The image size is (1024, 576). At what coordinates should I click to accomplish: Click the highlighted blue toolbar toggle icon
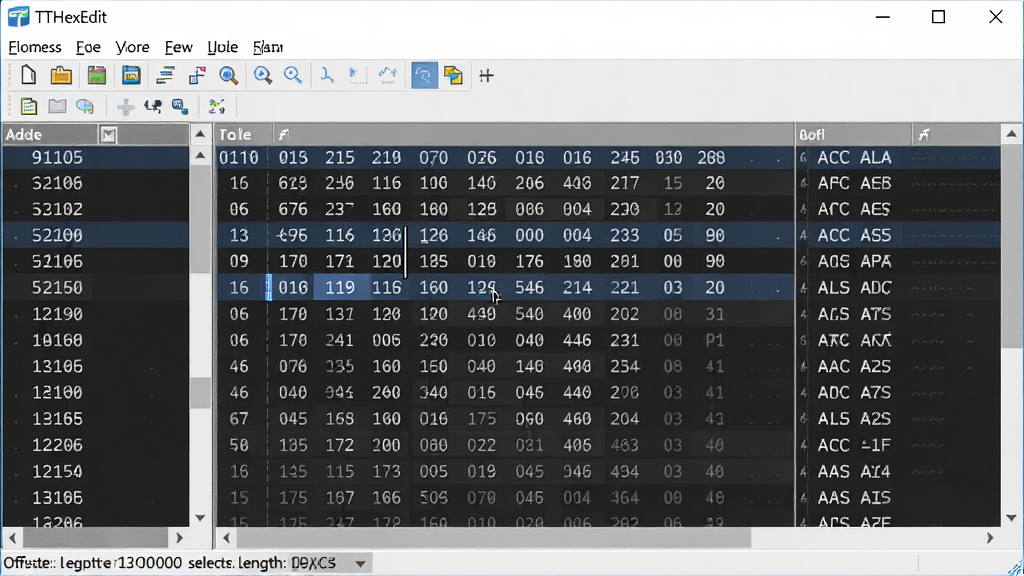pyautogui.click(x=424, y=76)
